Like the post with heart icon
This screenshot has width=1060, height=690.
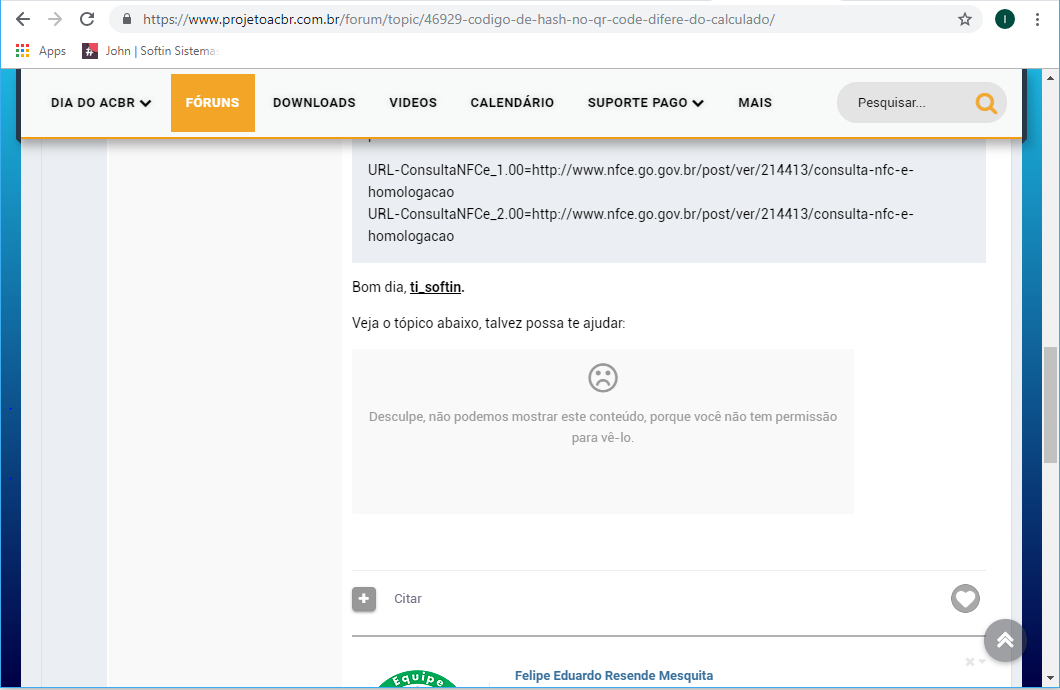pyautogui.click(x=965, y=599)
